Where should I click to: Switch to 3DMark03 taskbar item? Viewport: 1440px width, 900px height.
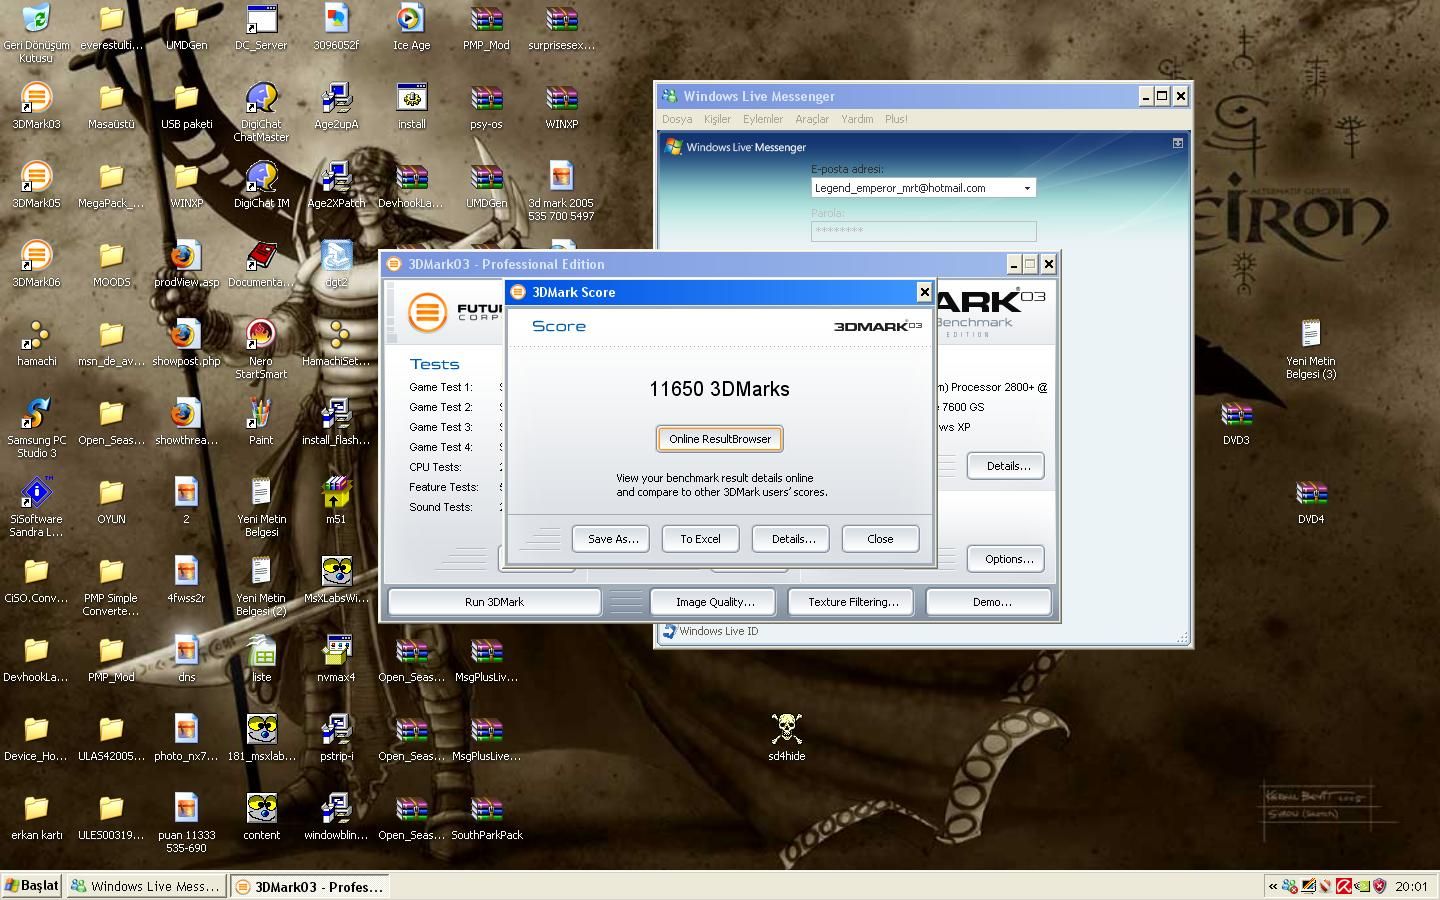pos(310,886)
